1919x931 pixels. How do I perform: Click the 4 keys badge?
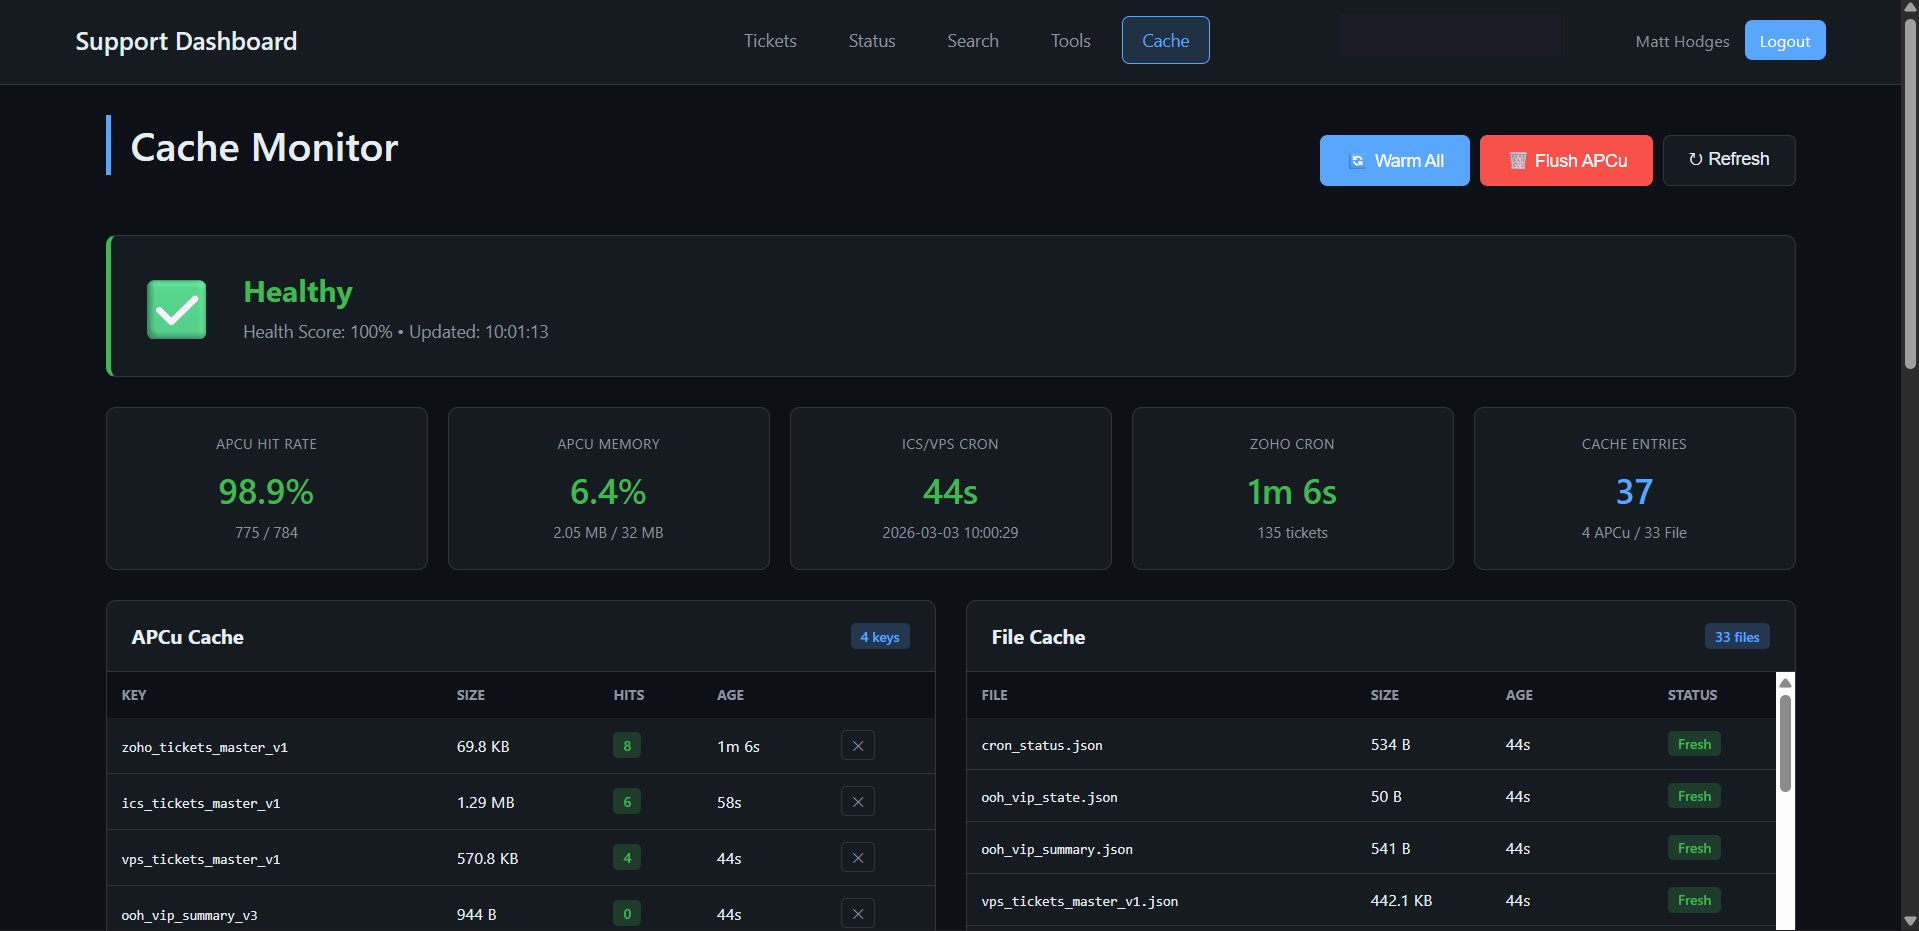(879, 636)
